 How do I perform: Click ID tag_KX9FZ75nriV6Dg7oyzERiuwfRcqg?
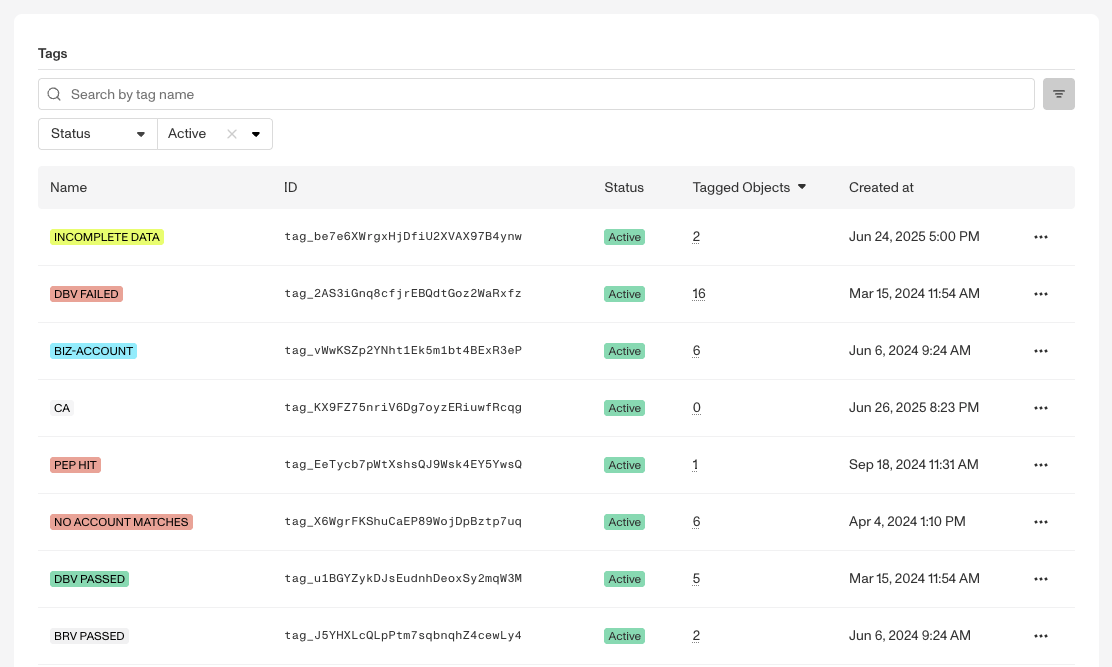[x=403, y=408]
